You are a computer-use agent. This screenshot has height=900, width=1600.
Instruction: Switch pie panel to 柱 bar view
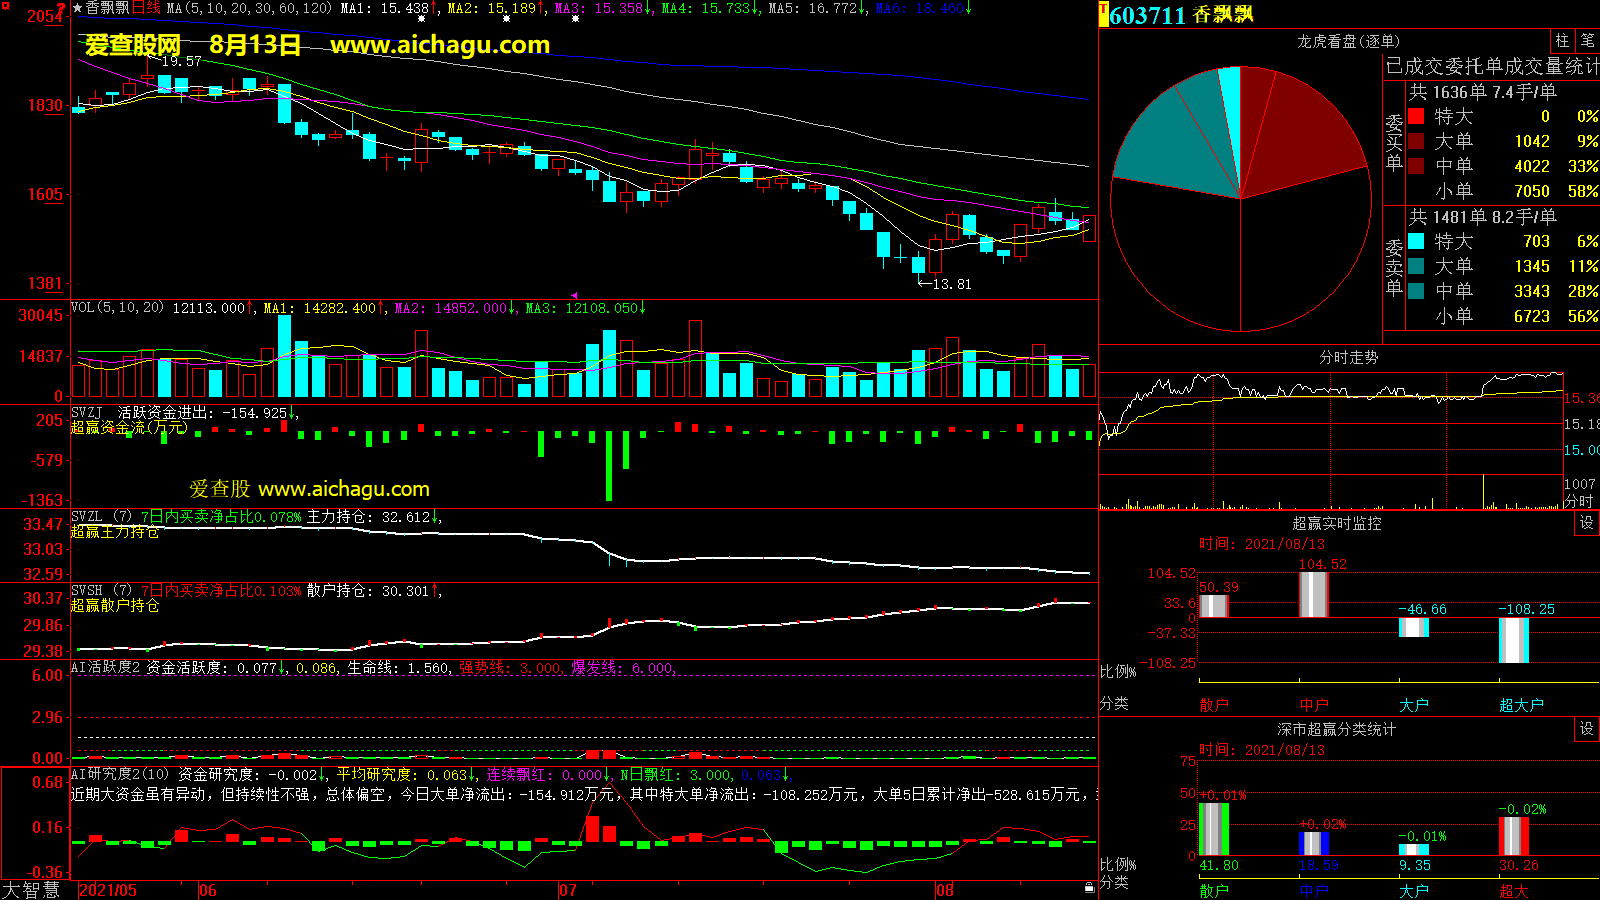tap(1562, 40)
